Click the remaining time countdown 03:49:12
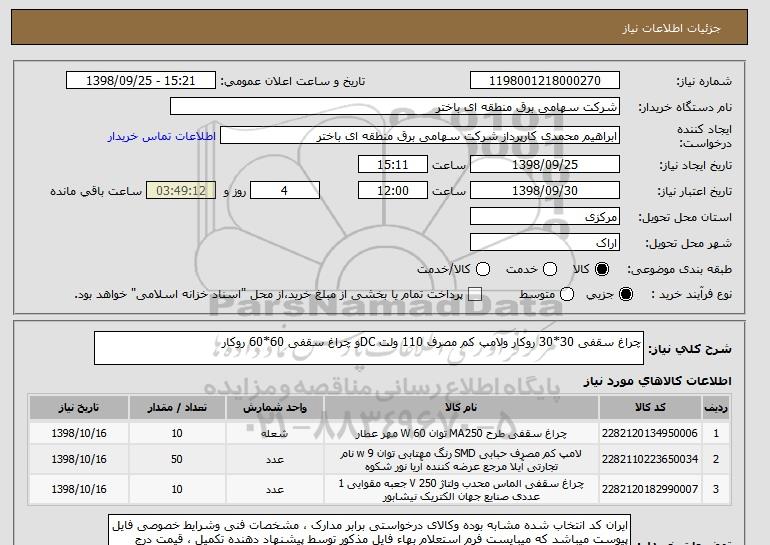 pos(181,191)
